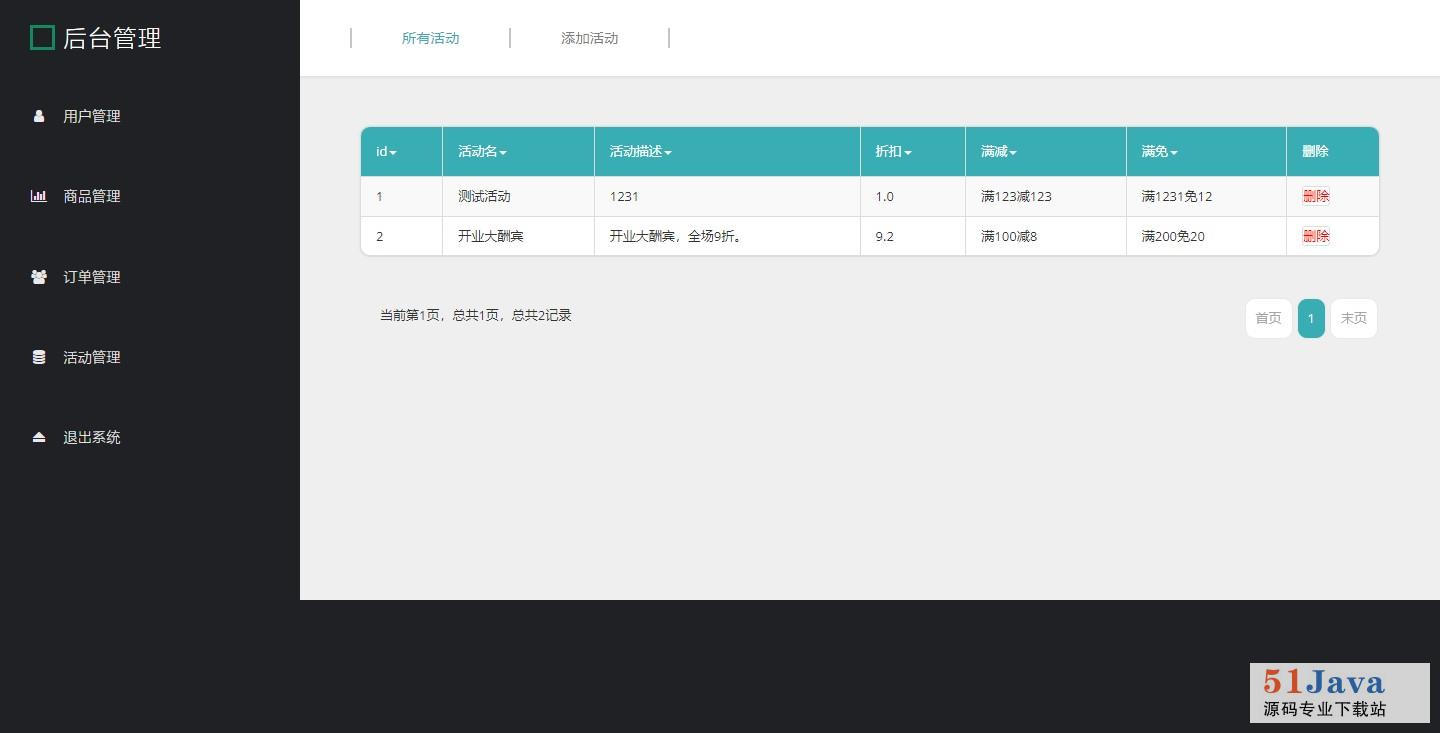Viewport: 1440px width, 733px height.
Task: Open 用户管理 in the sidebar
Action: point(92,116)
